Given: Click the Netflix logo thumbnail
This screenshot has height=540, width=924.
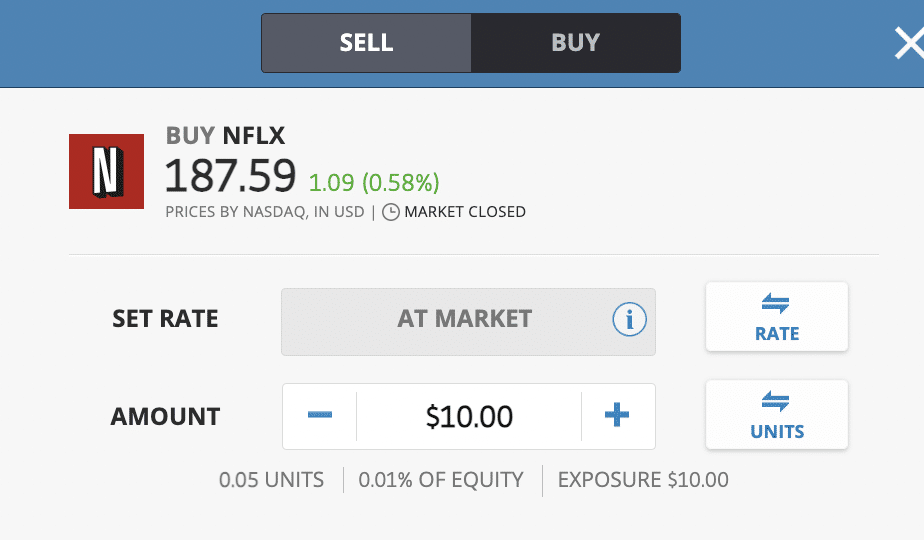Looking at the screenshot, I should [x=106, y=171].
